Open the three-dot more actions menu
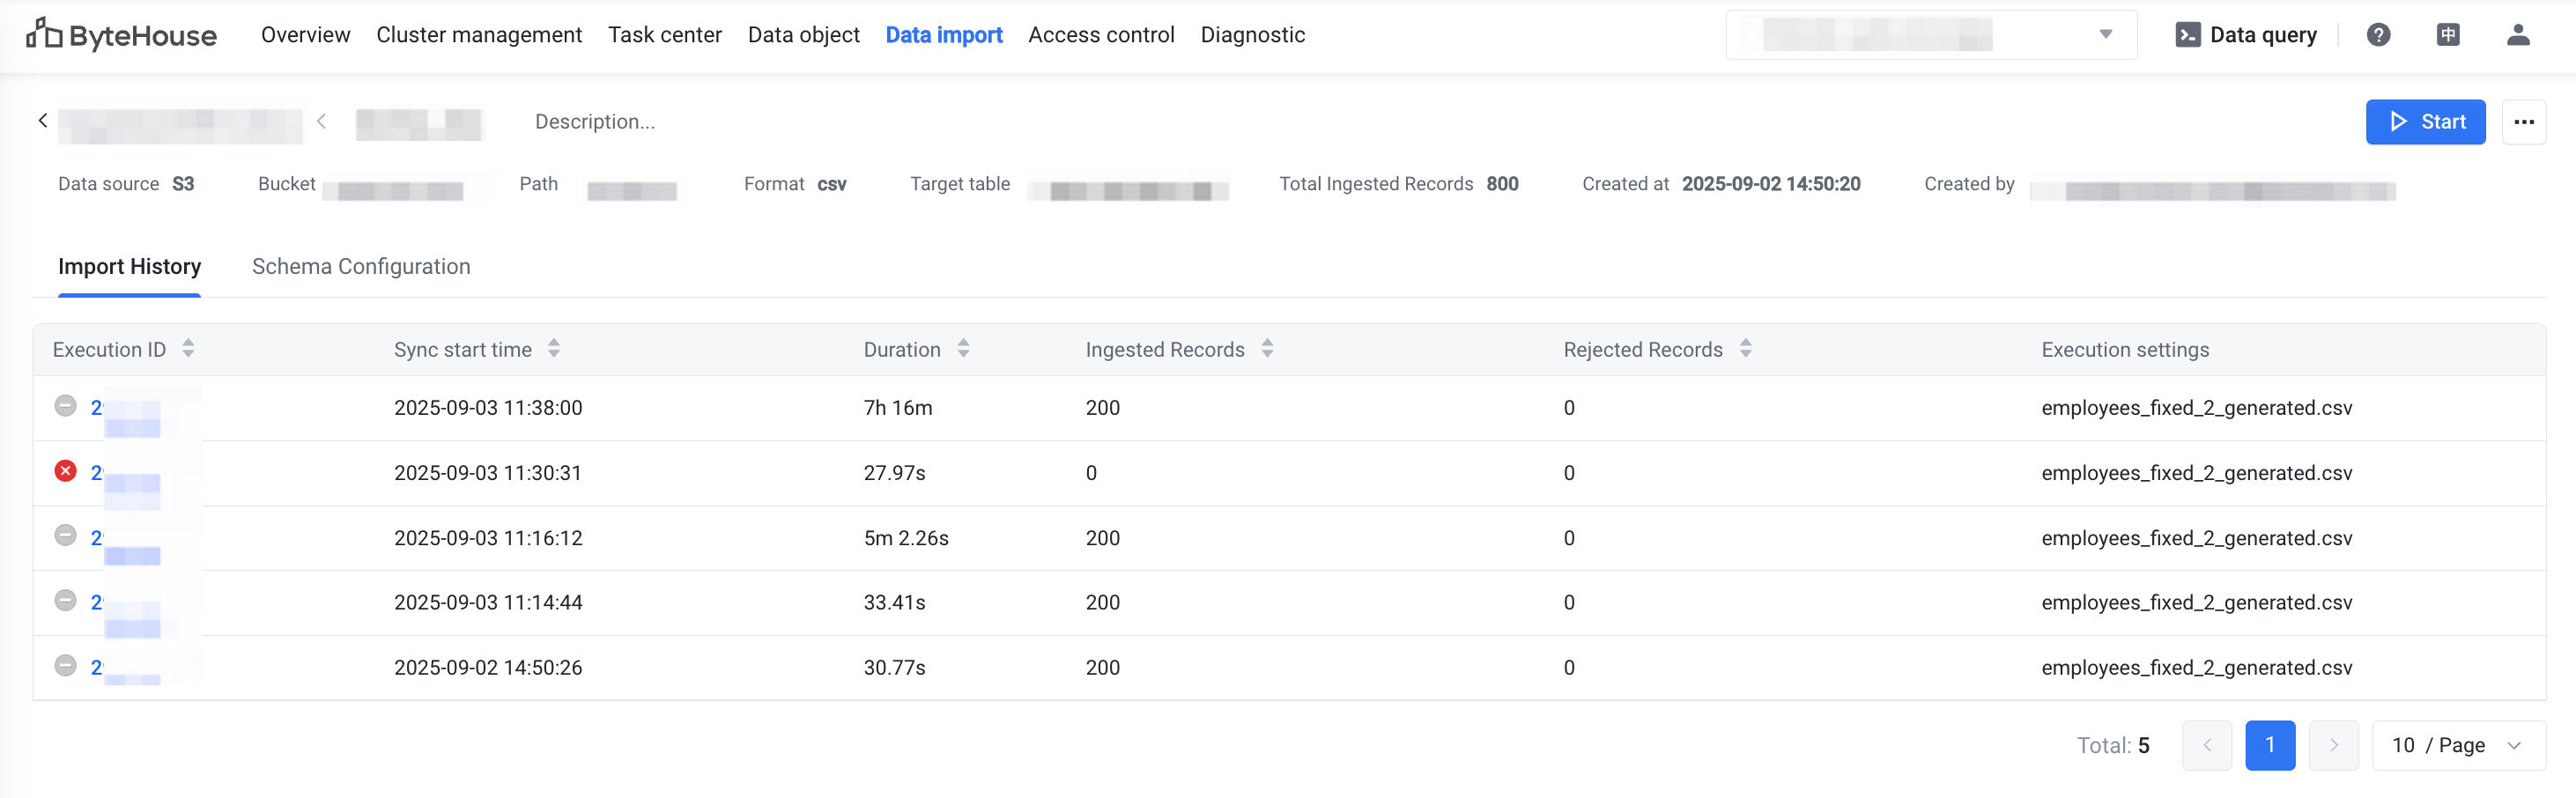2576x798 pixels. pyautogui.click(x=2523, y=122)
